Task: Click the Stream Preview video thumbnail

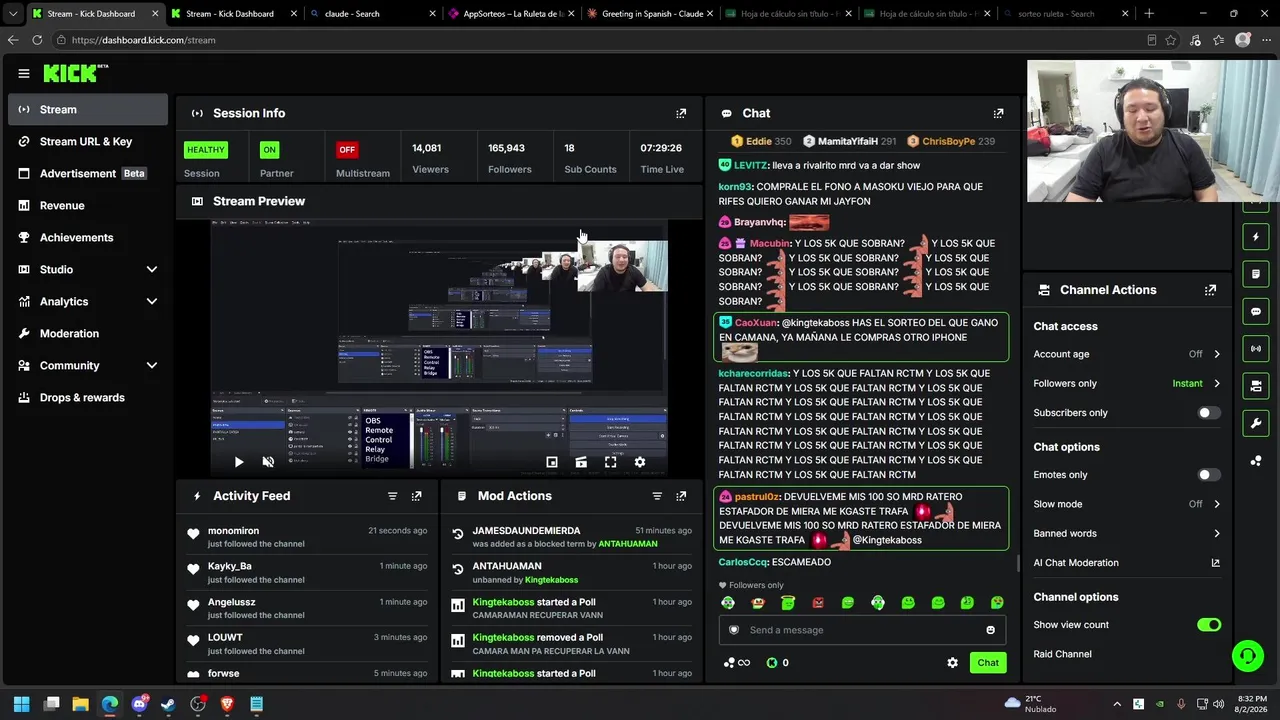Action: pos(439,347)
